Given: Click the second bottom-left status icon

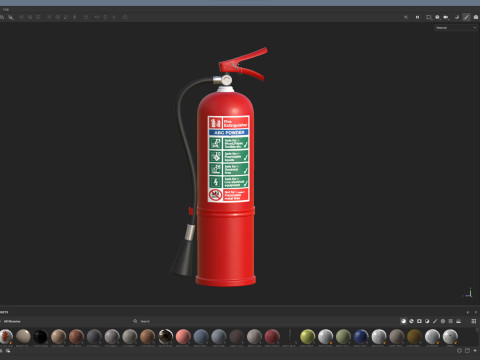Looking at the screenshot, I should [8, 351].
